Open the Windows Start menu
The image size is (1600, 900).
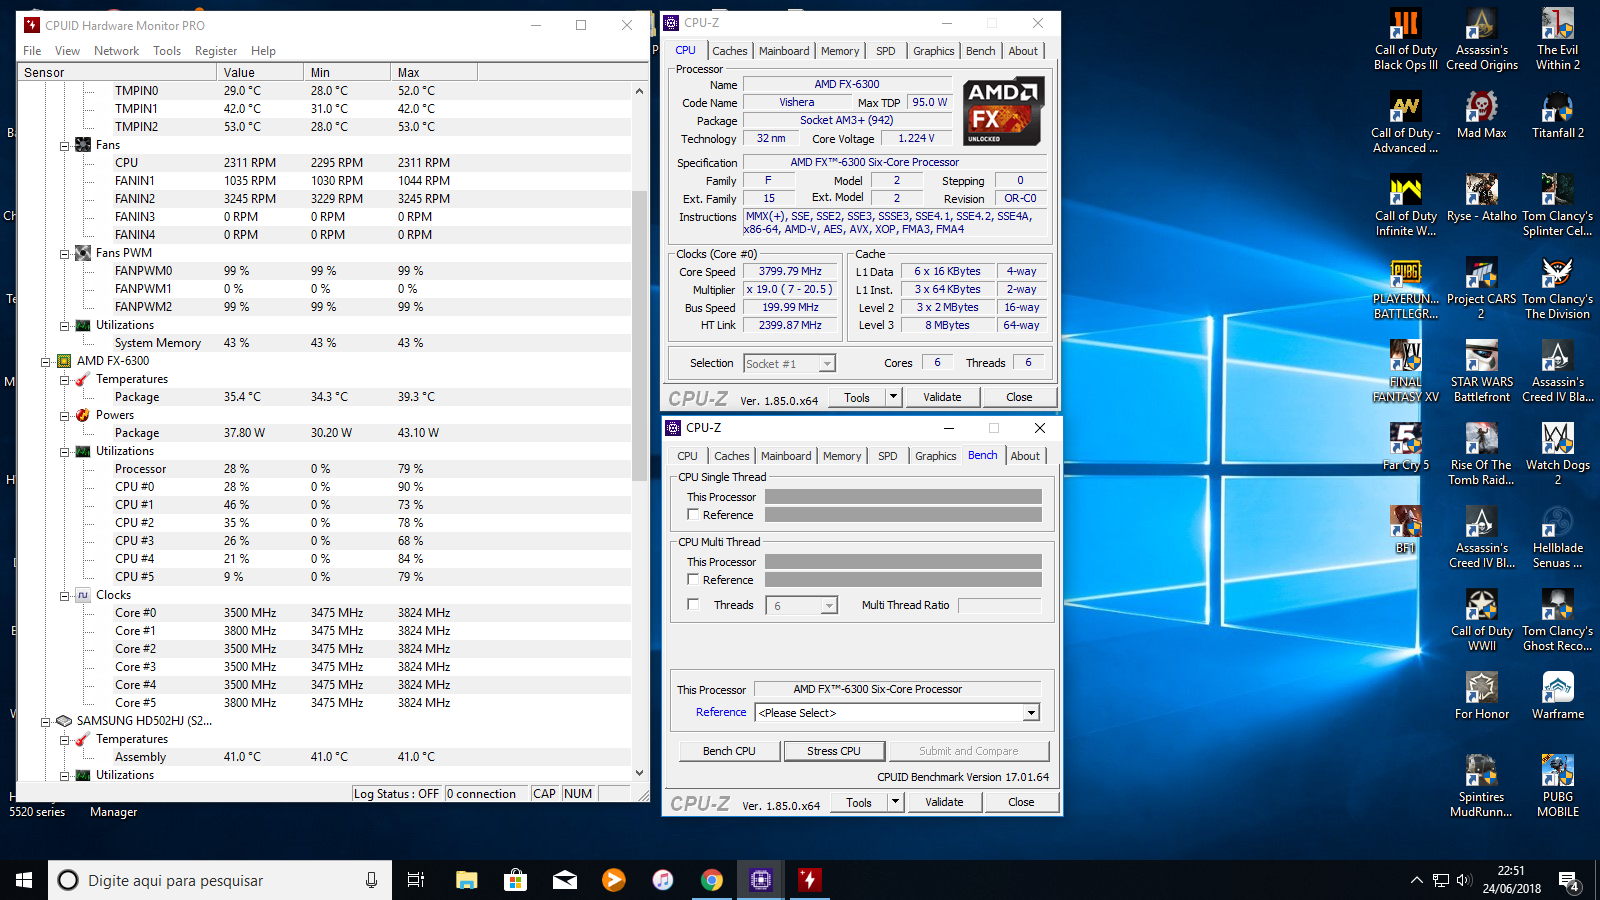tap(24, 880)
